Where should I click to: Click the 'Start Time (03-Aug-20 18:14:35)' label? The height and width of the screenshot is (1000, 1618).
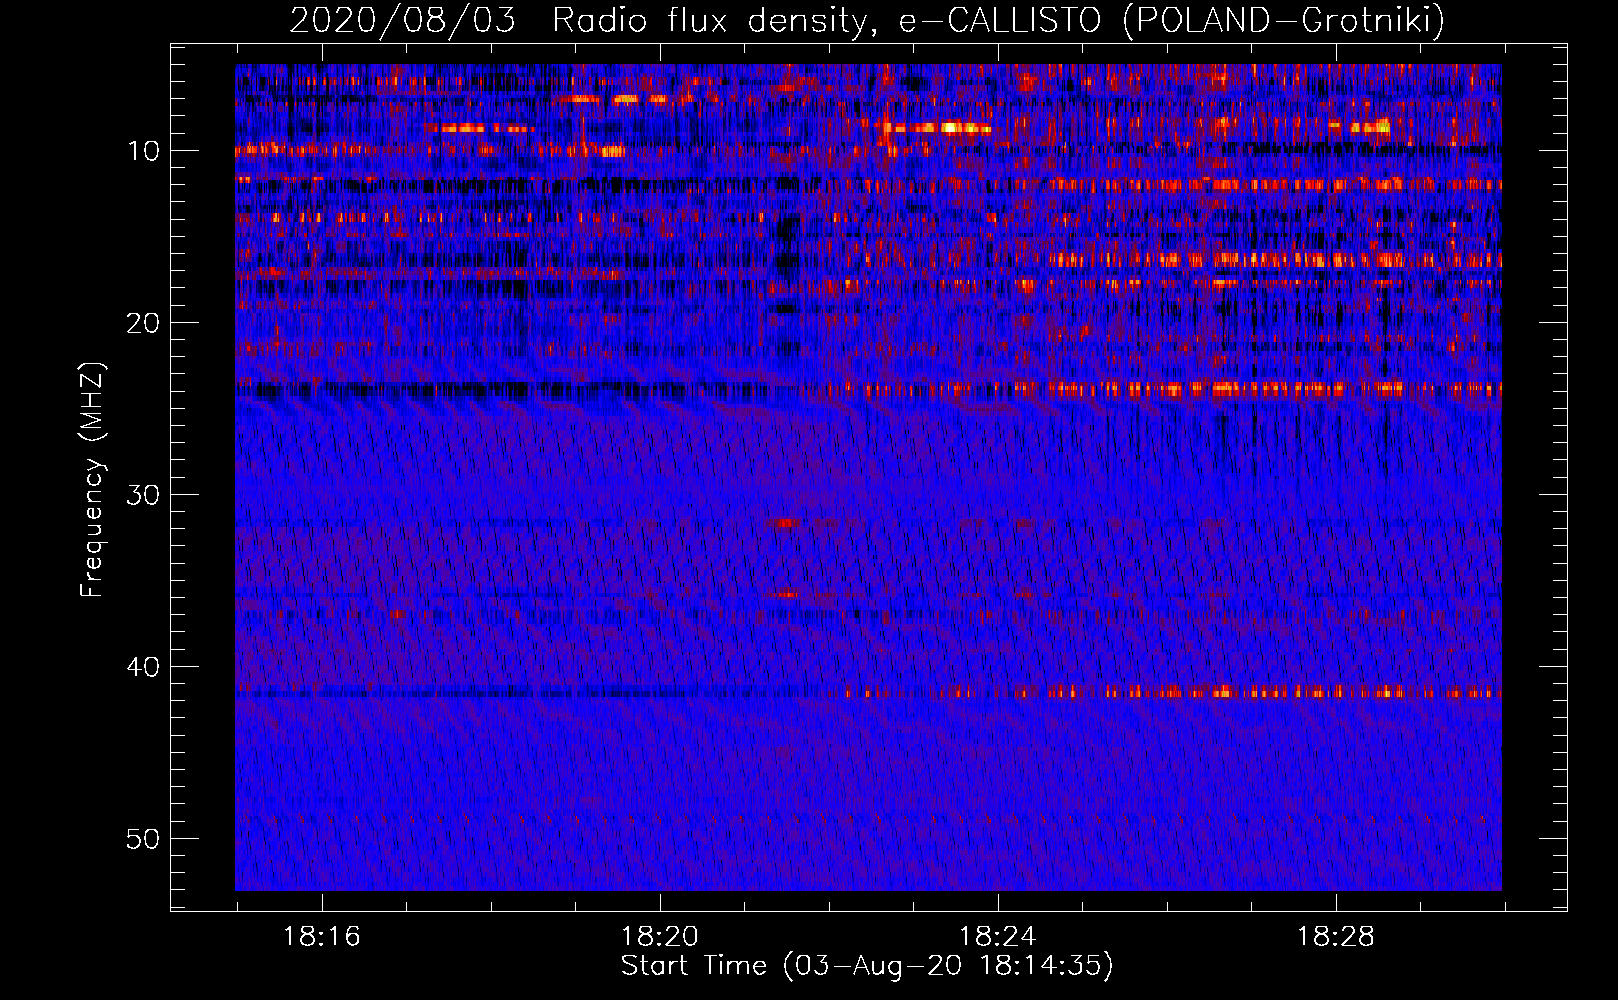pyautogui.click(x=867, y=966)
